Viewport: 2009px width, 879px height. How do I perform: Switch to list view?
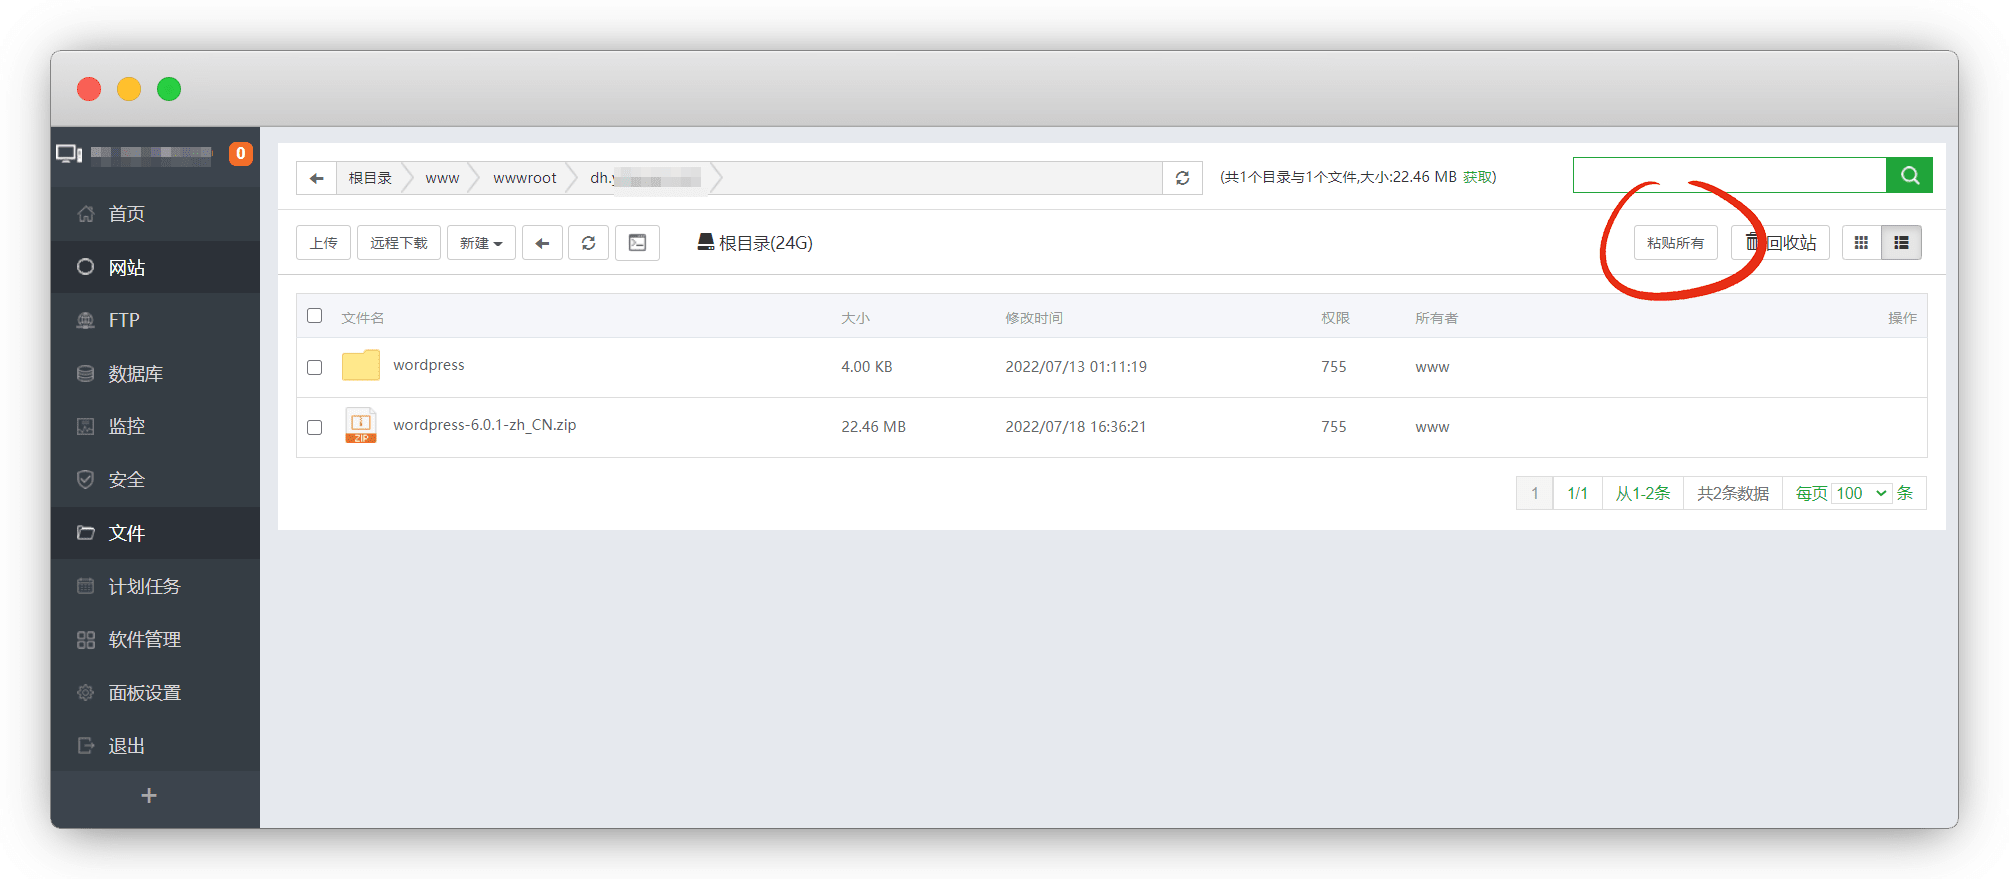(1901, 243)
